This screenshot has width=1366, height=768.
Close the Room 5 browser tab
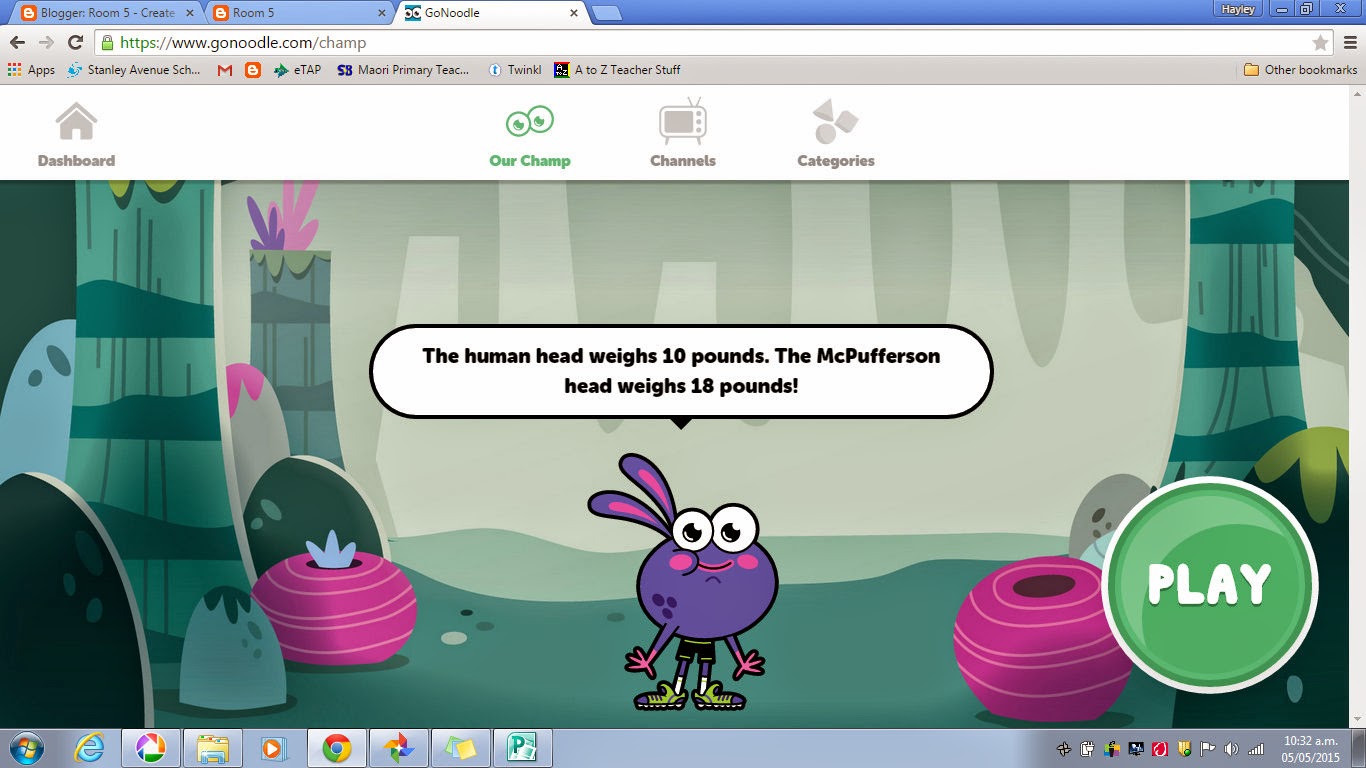(x=381, y=13)
